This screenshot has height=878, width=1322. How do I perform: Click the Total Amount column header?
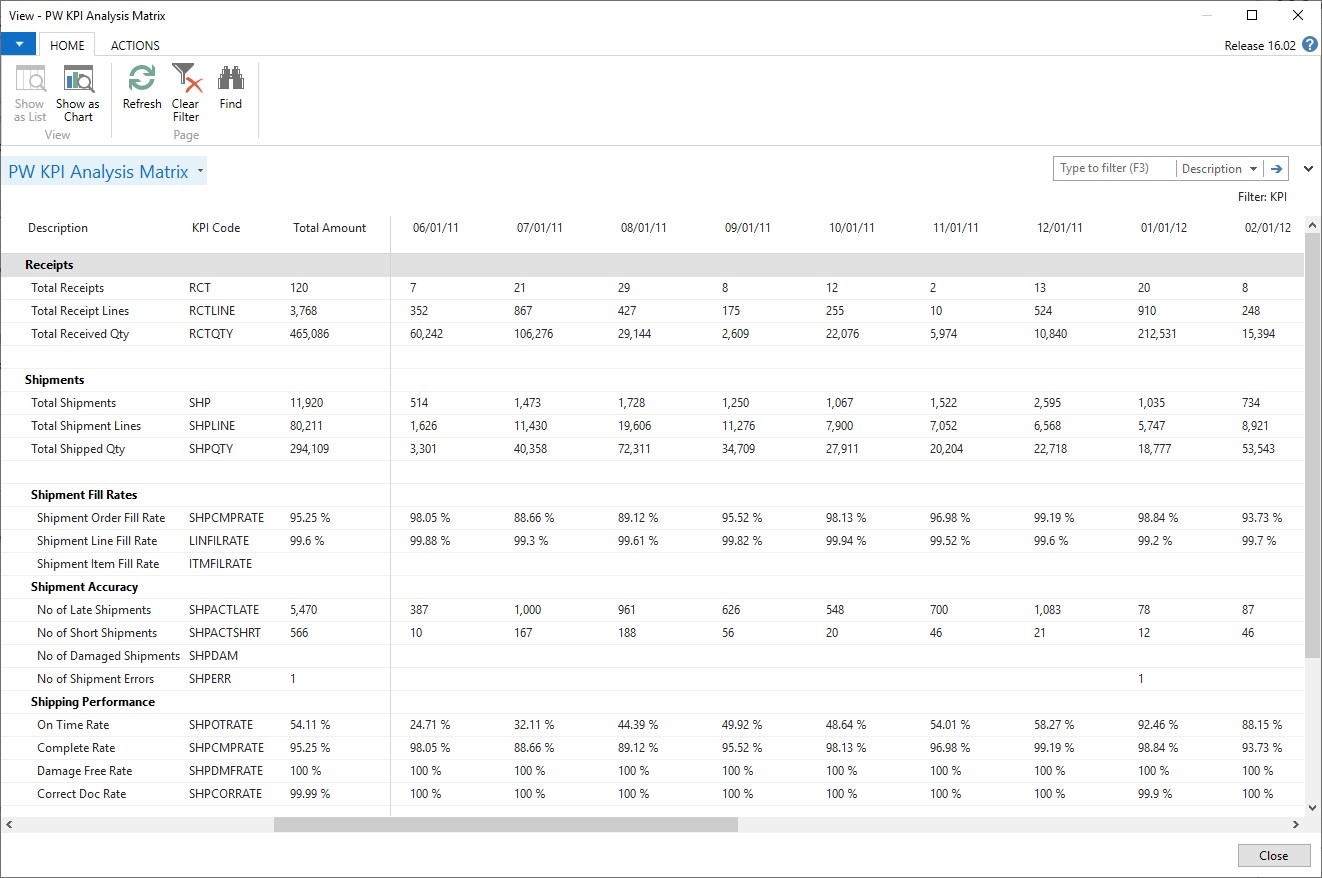[x=330, y=228]
